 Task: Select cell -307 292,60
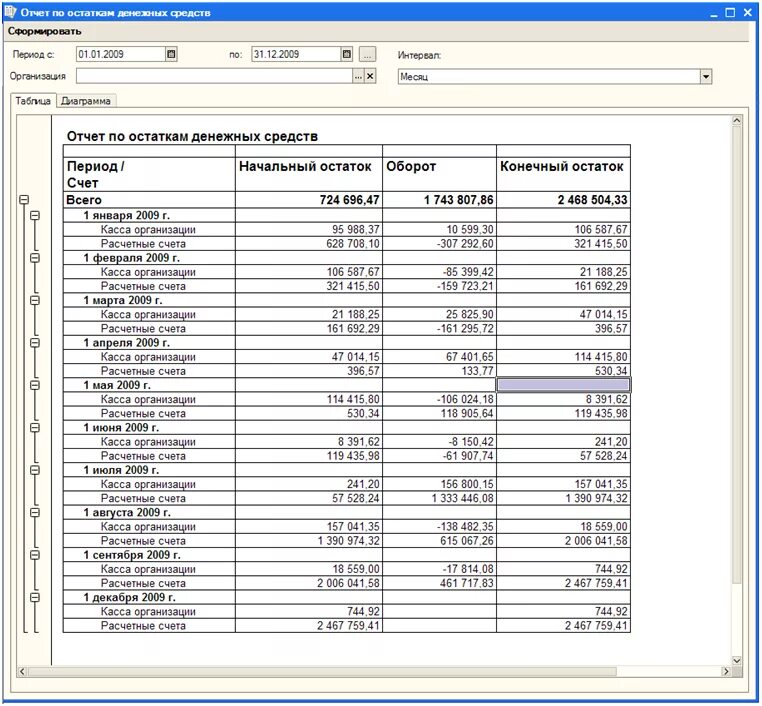[x=439, y=243]
